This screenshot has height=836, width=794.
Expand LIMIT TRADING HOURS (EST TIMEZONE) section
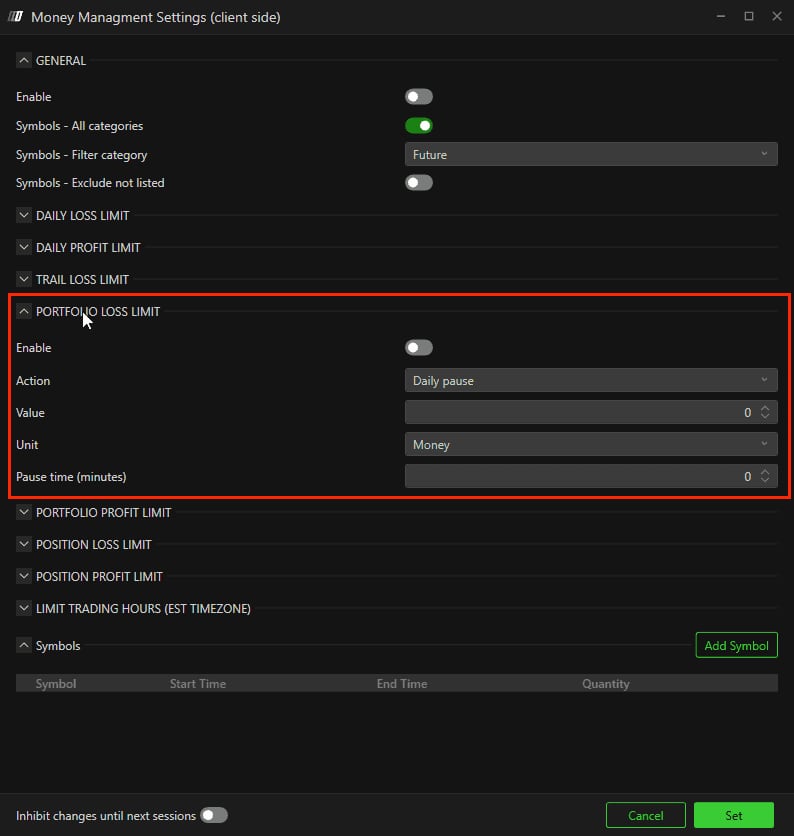(24, 608)
